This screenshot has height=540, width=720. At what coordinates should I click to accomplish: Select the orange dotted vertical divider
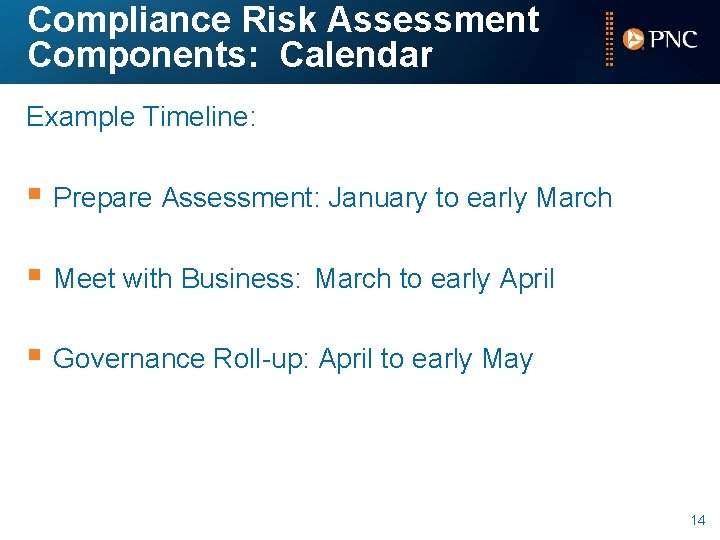(x=609, y=39)
